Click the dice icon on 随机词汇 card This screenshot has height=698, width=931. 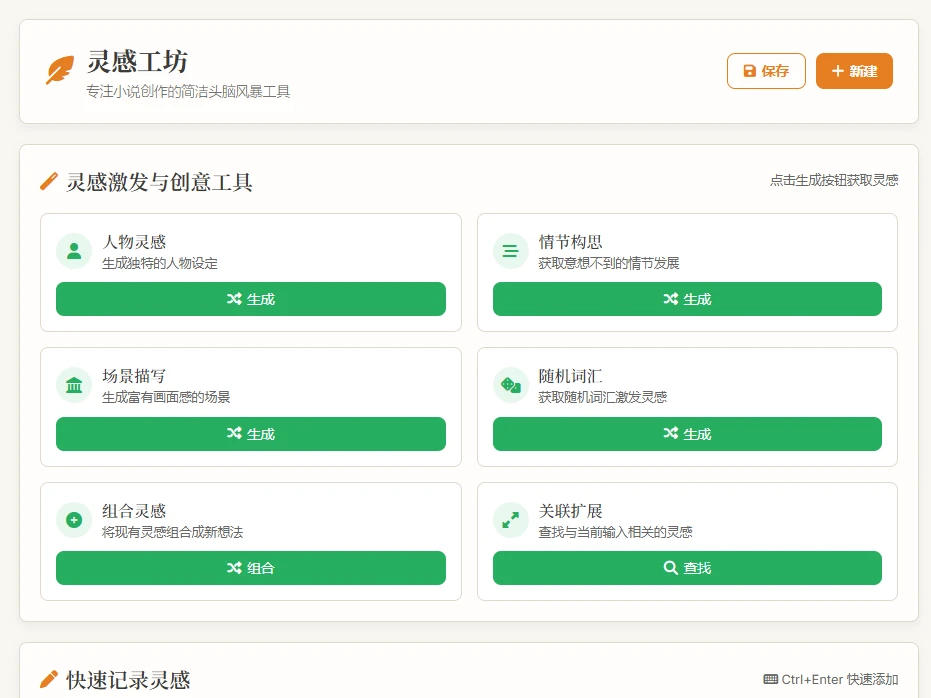pyautogui.click(x=511, y=386)
